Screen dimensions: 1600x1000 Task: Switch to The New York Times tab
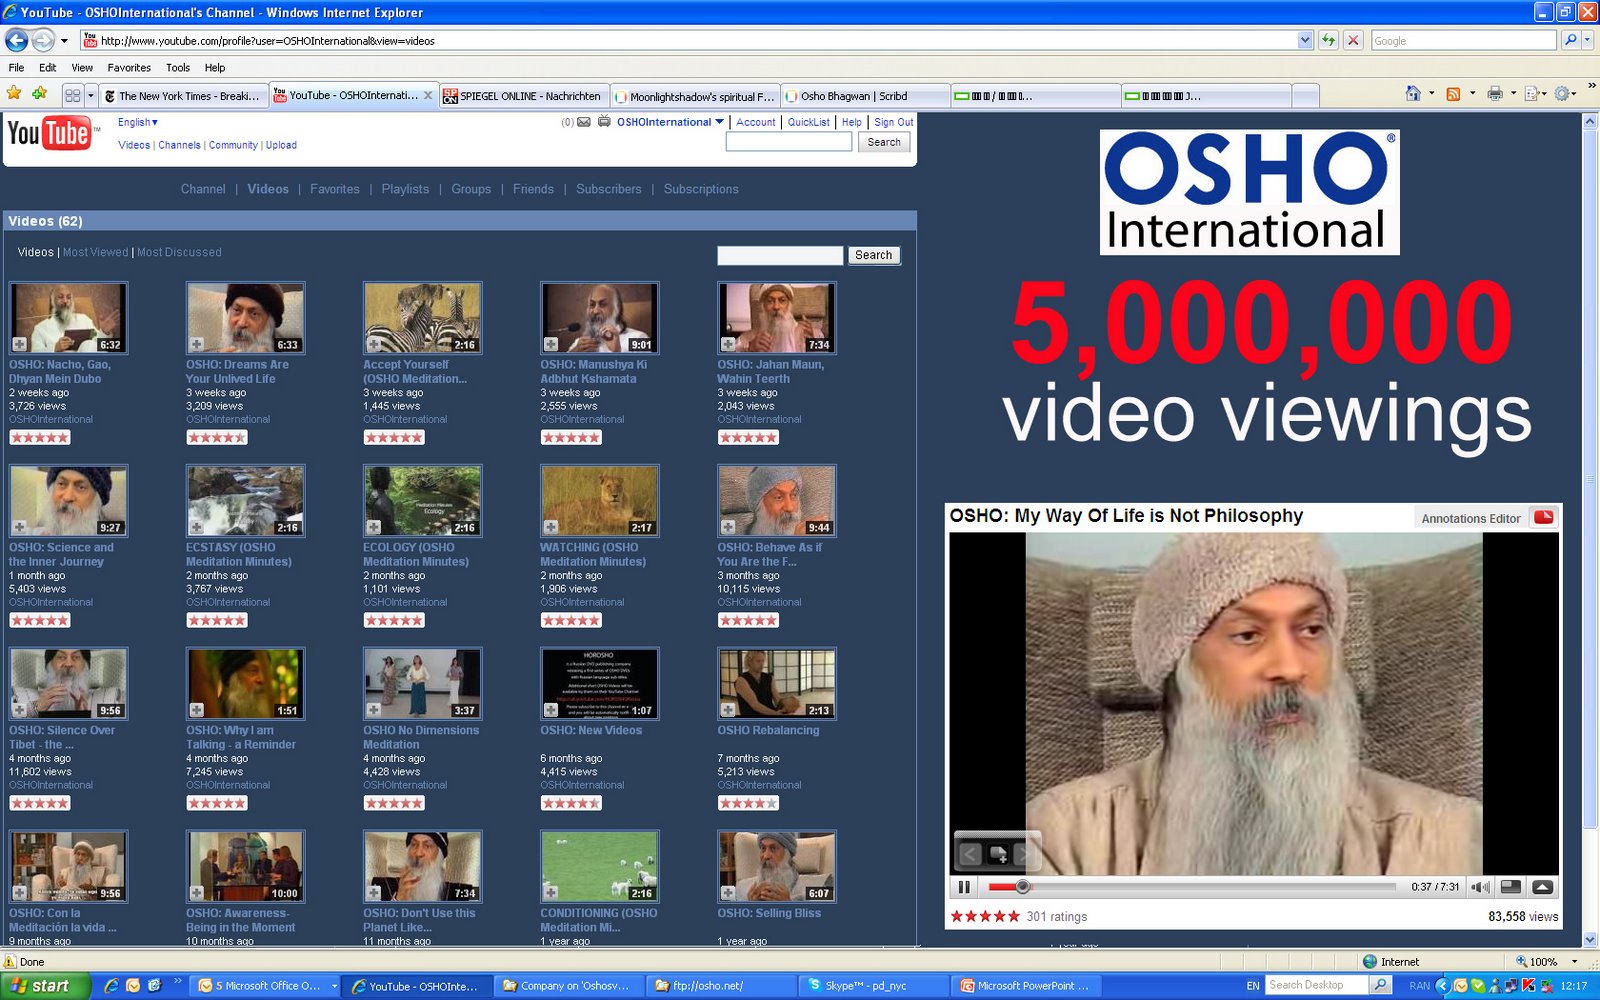coord(185,96)
